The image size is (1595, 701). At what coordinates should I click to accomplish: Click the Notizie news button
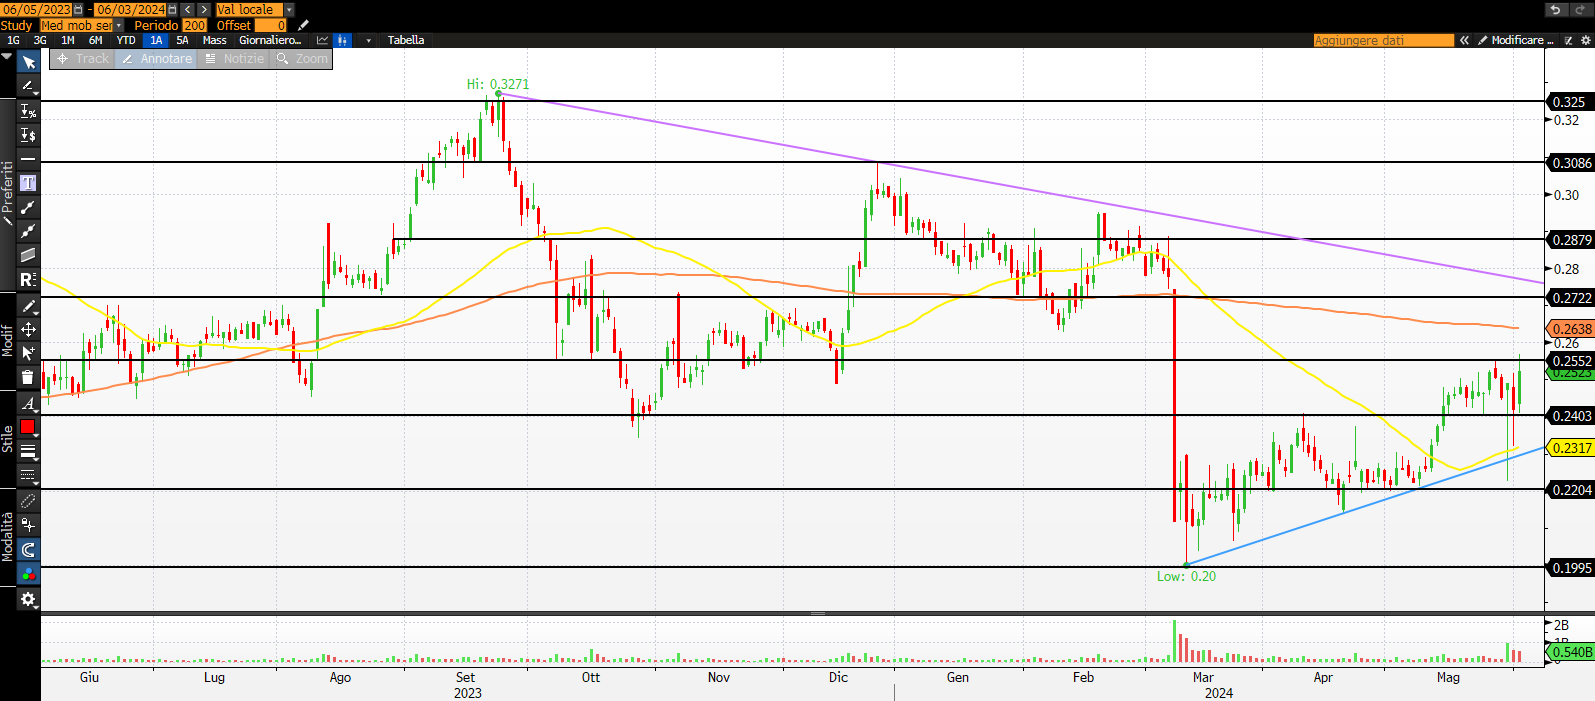[235, 59]
